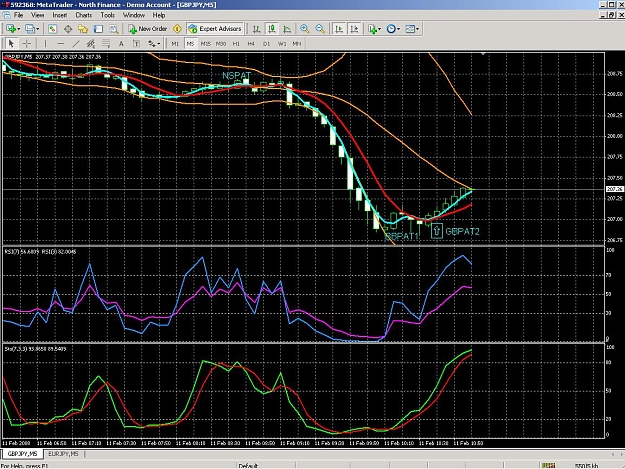Select the Equidistant Channel tool
This screenshot has height=469, width=625.
tap(91, 43)
